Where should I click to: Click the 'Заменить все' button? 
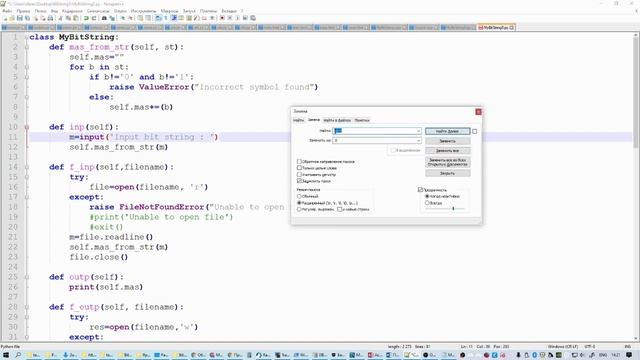(x=448, y=151)
